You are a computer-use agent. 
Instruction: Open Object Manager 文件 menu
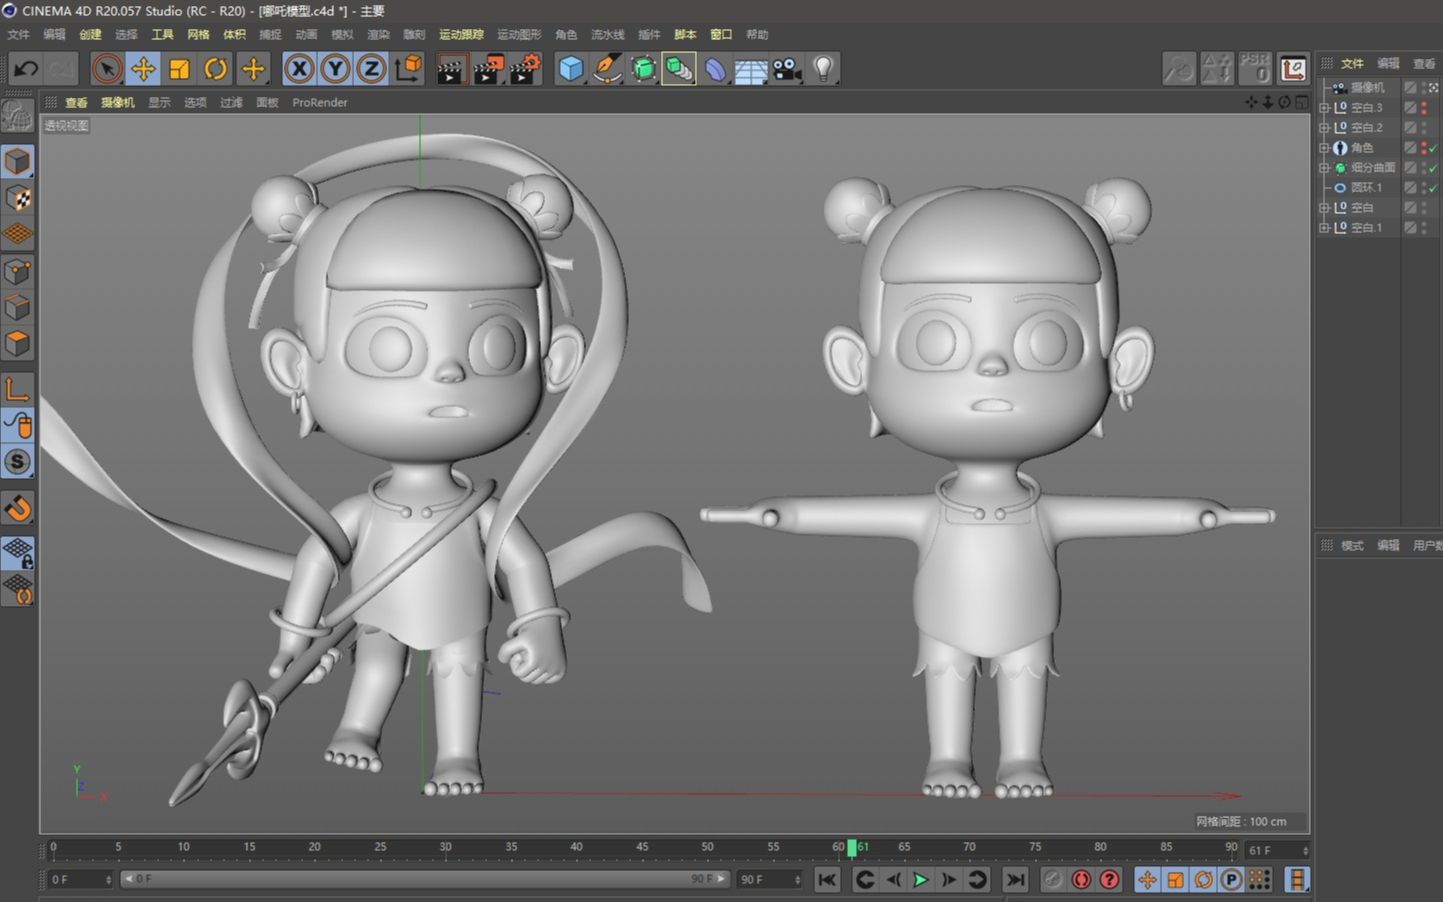pos(1352,63)
